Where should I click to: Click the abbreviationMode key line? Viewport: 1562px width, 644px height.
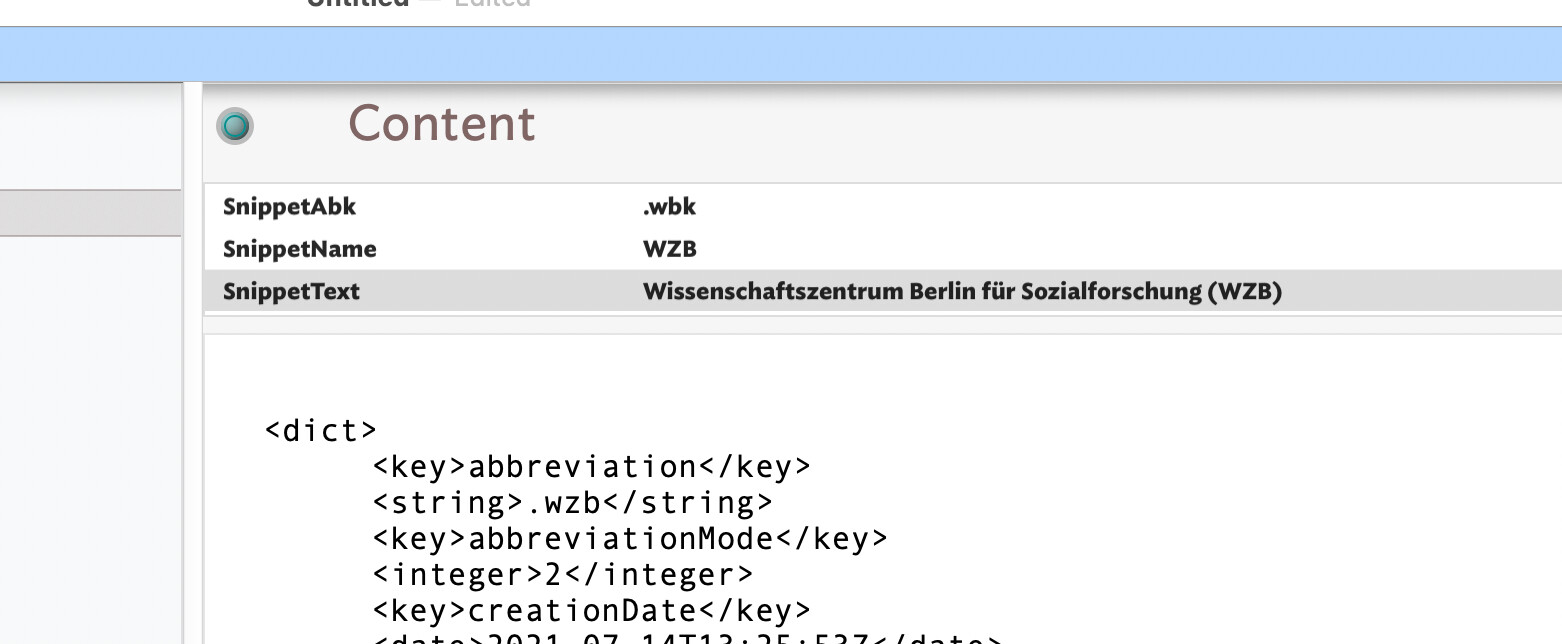[x=630, y=539]
